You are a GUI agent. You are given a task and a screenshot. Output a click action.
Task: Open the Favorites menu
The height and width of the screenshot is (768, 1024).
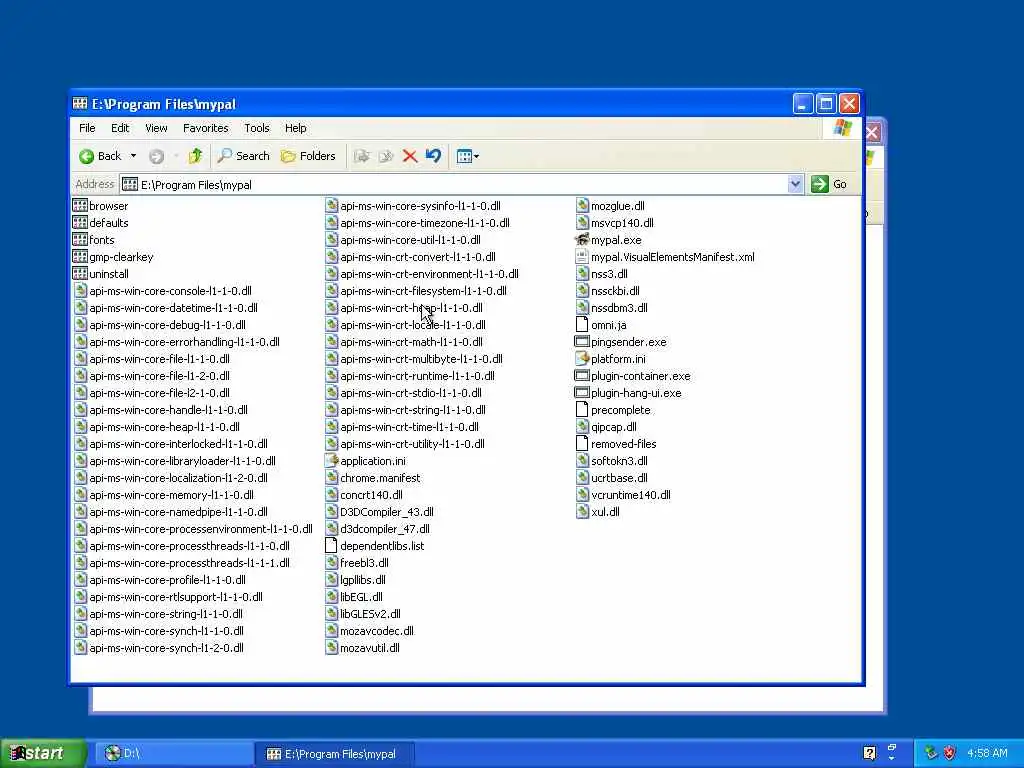(x=205, y=128)
